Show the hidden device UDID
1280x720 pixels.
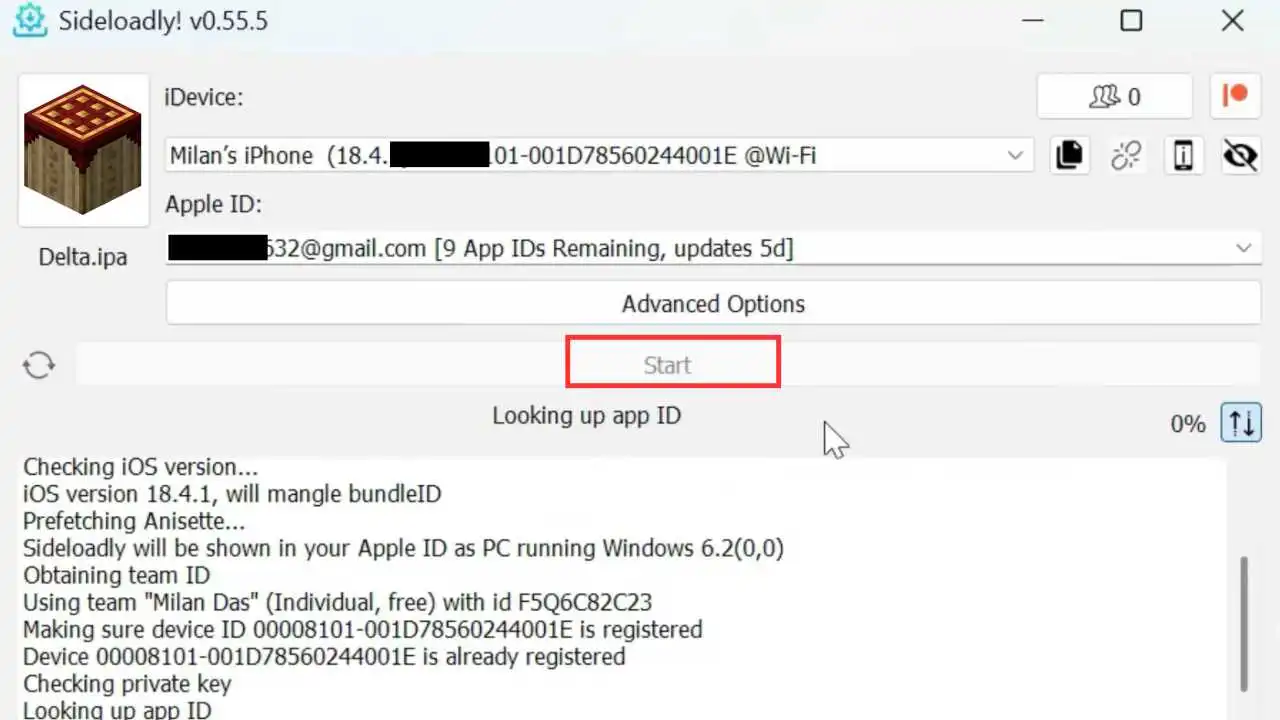pyautogui.click(x=440, y=155)
